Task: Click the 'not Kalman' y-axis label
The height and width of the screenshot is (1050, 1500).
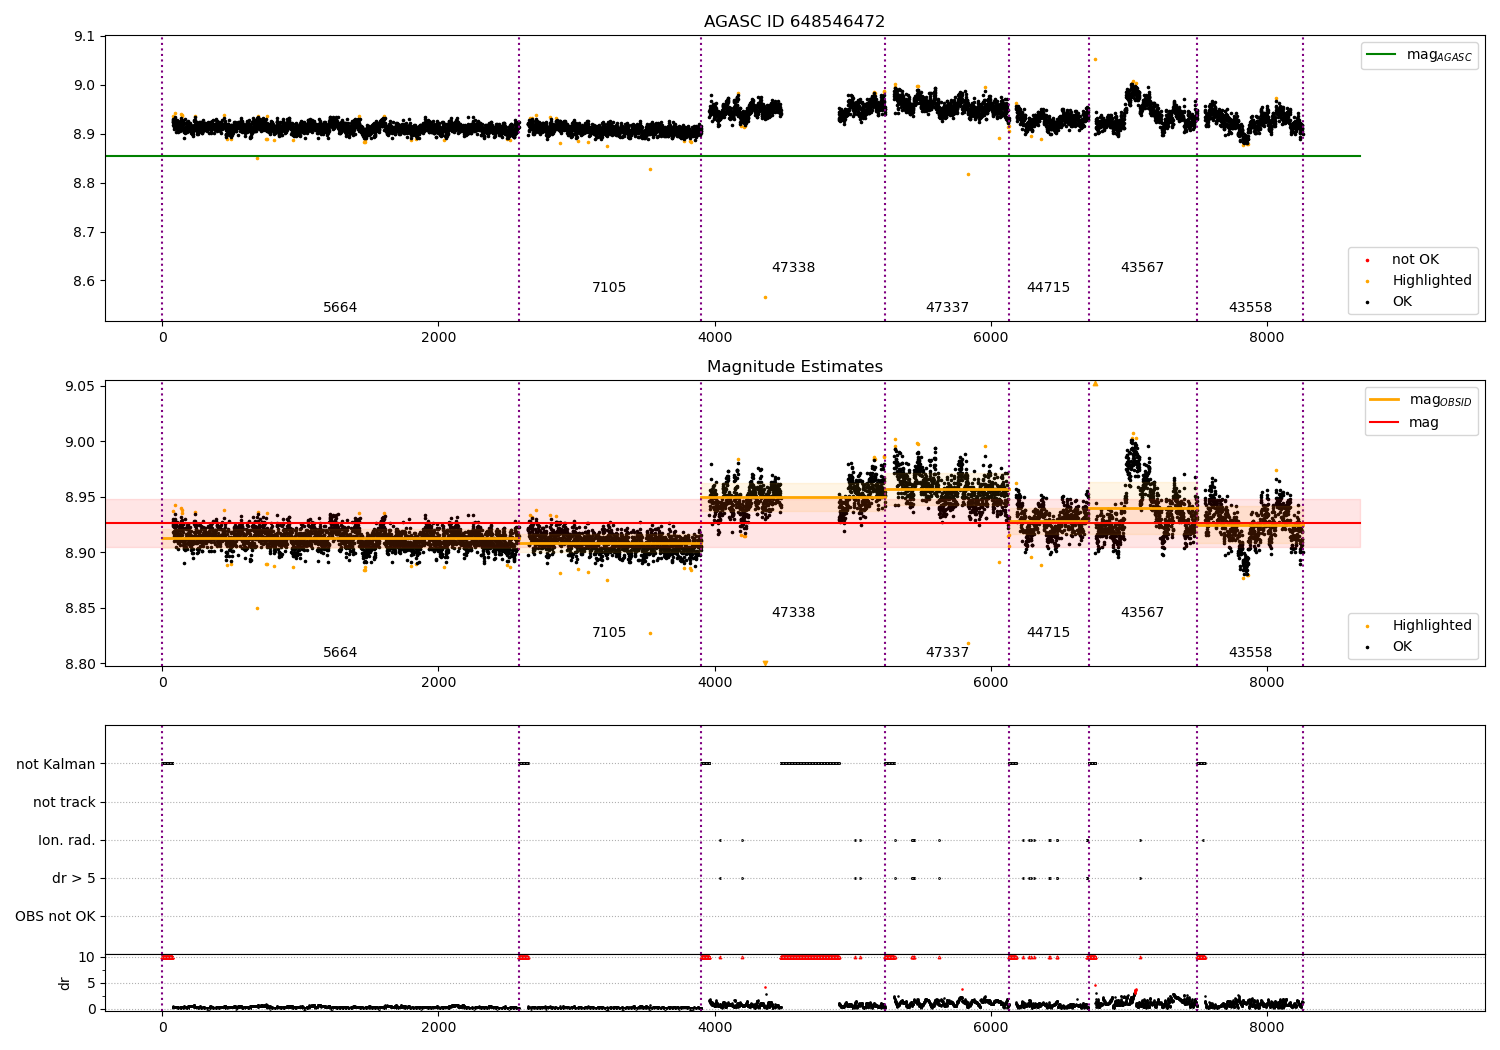Action: [x=56, y=764]
